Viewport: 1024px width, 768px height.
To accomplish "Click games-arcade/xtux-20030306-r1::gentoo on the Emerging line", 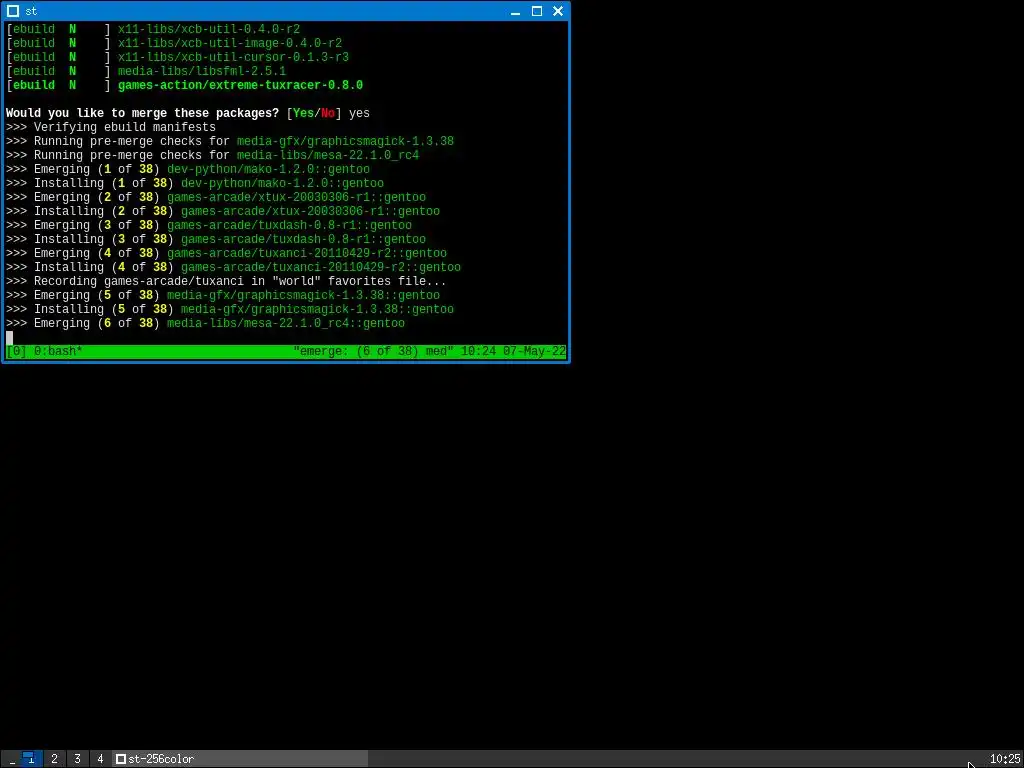I will [x=296, y=197].
